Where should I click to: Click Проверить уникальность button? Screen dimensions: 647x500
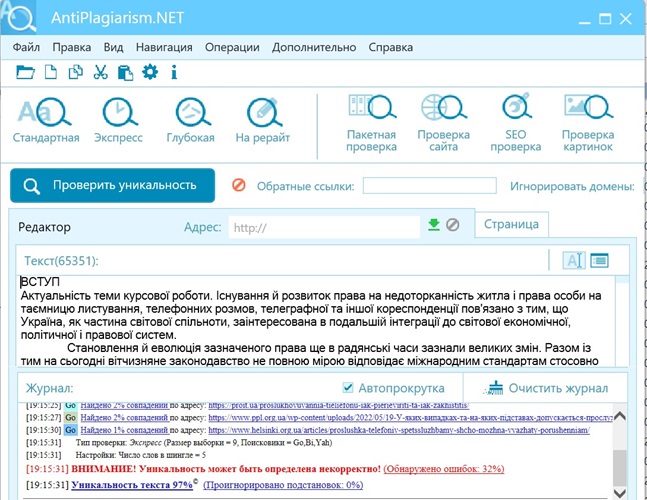click(113, 185)
